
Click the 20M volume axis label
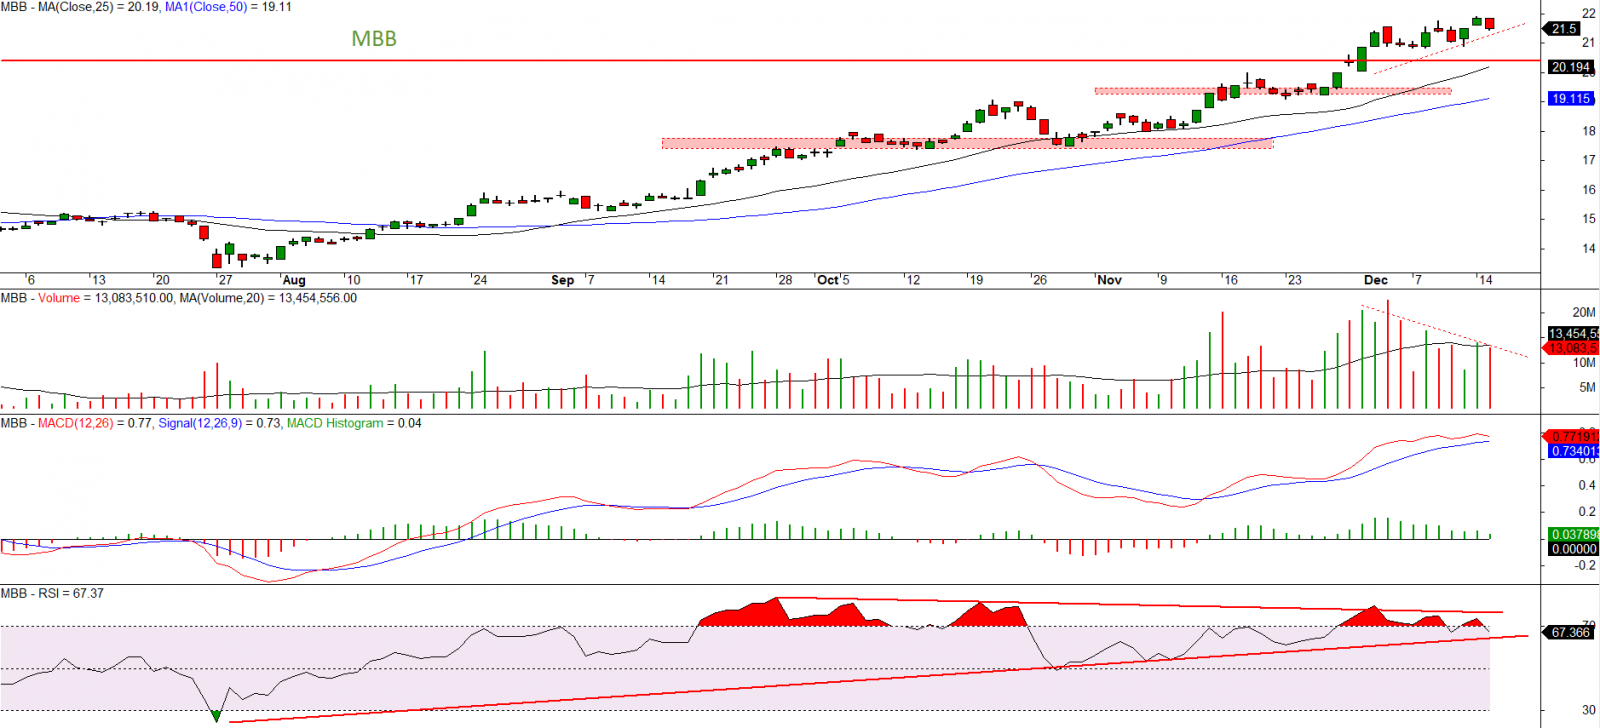1584,312
